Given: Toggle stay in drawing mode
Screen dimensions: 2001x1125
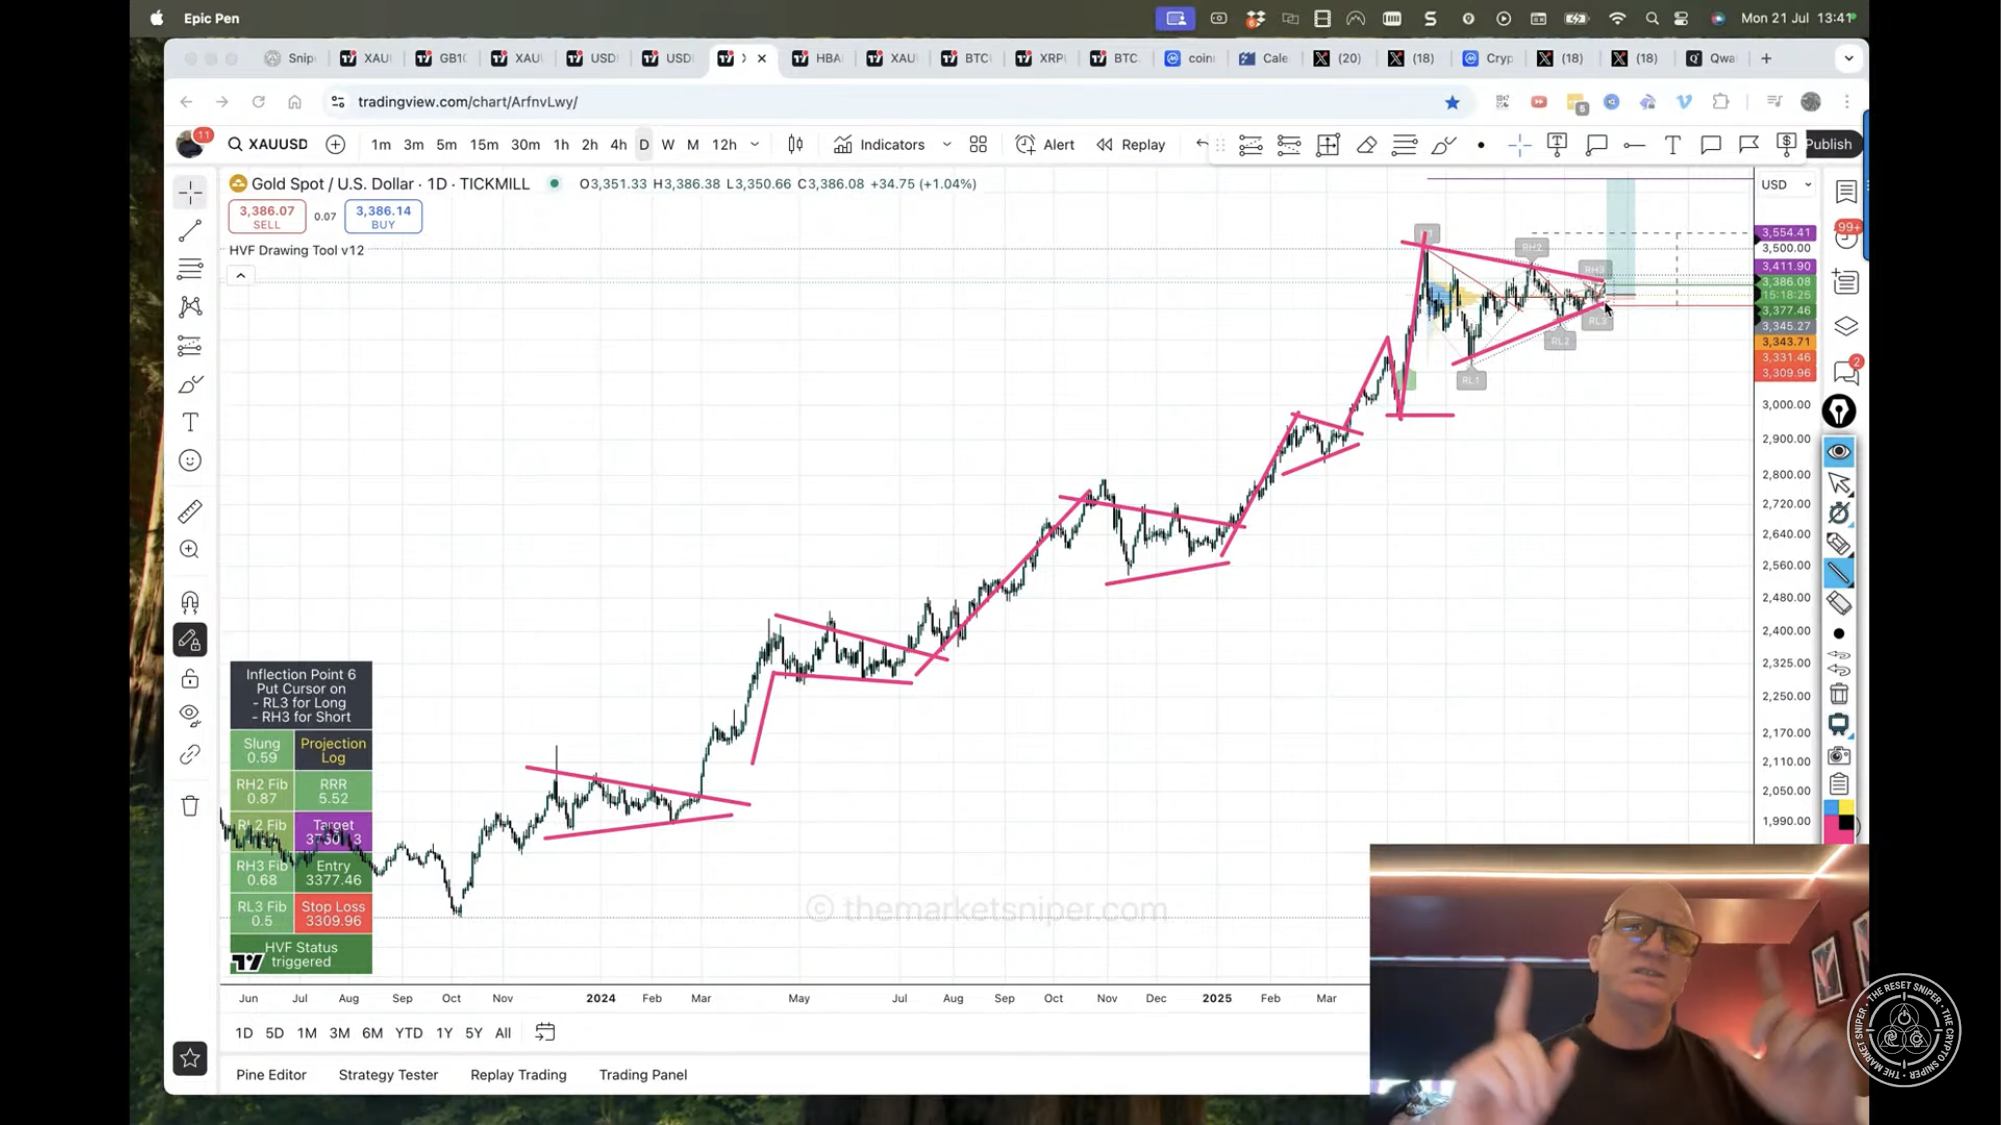Looking at the screenshot, I should click(x=190, y=640).
